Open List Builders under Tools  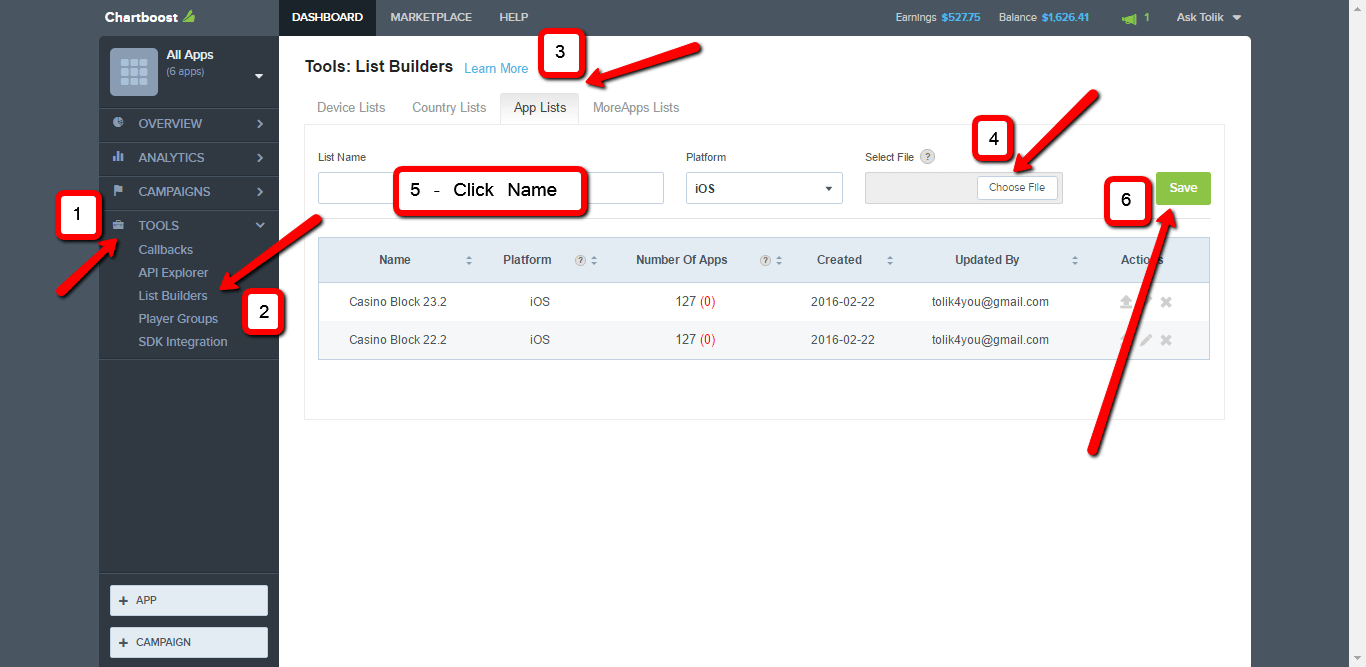173,296
